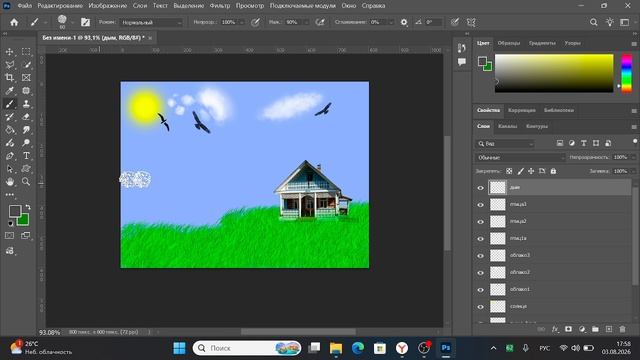640x360 pixels.
Task: Select the Horizontal Type tool
Action: coord(26,156)
